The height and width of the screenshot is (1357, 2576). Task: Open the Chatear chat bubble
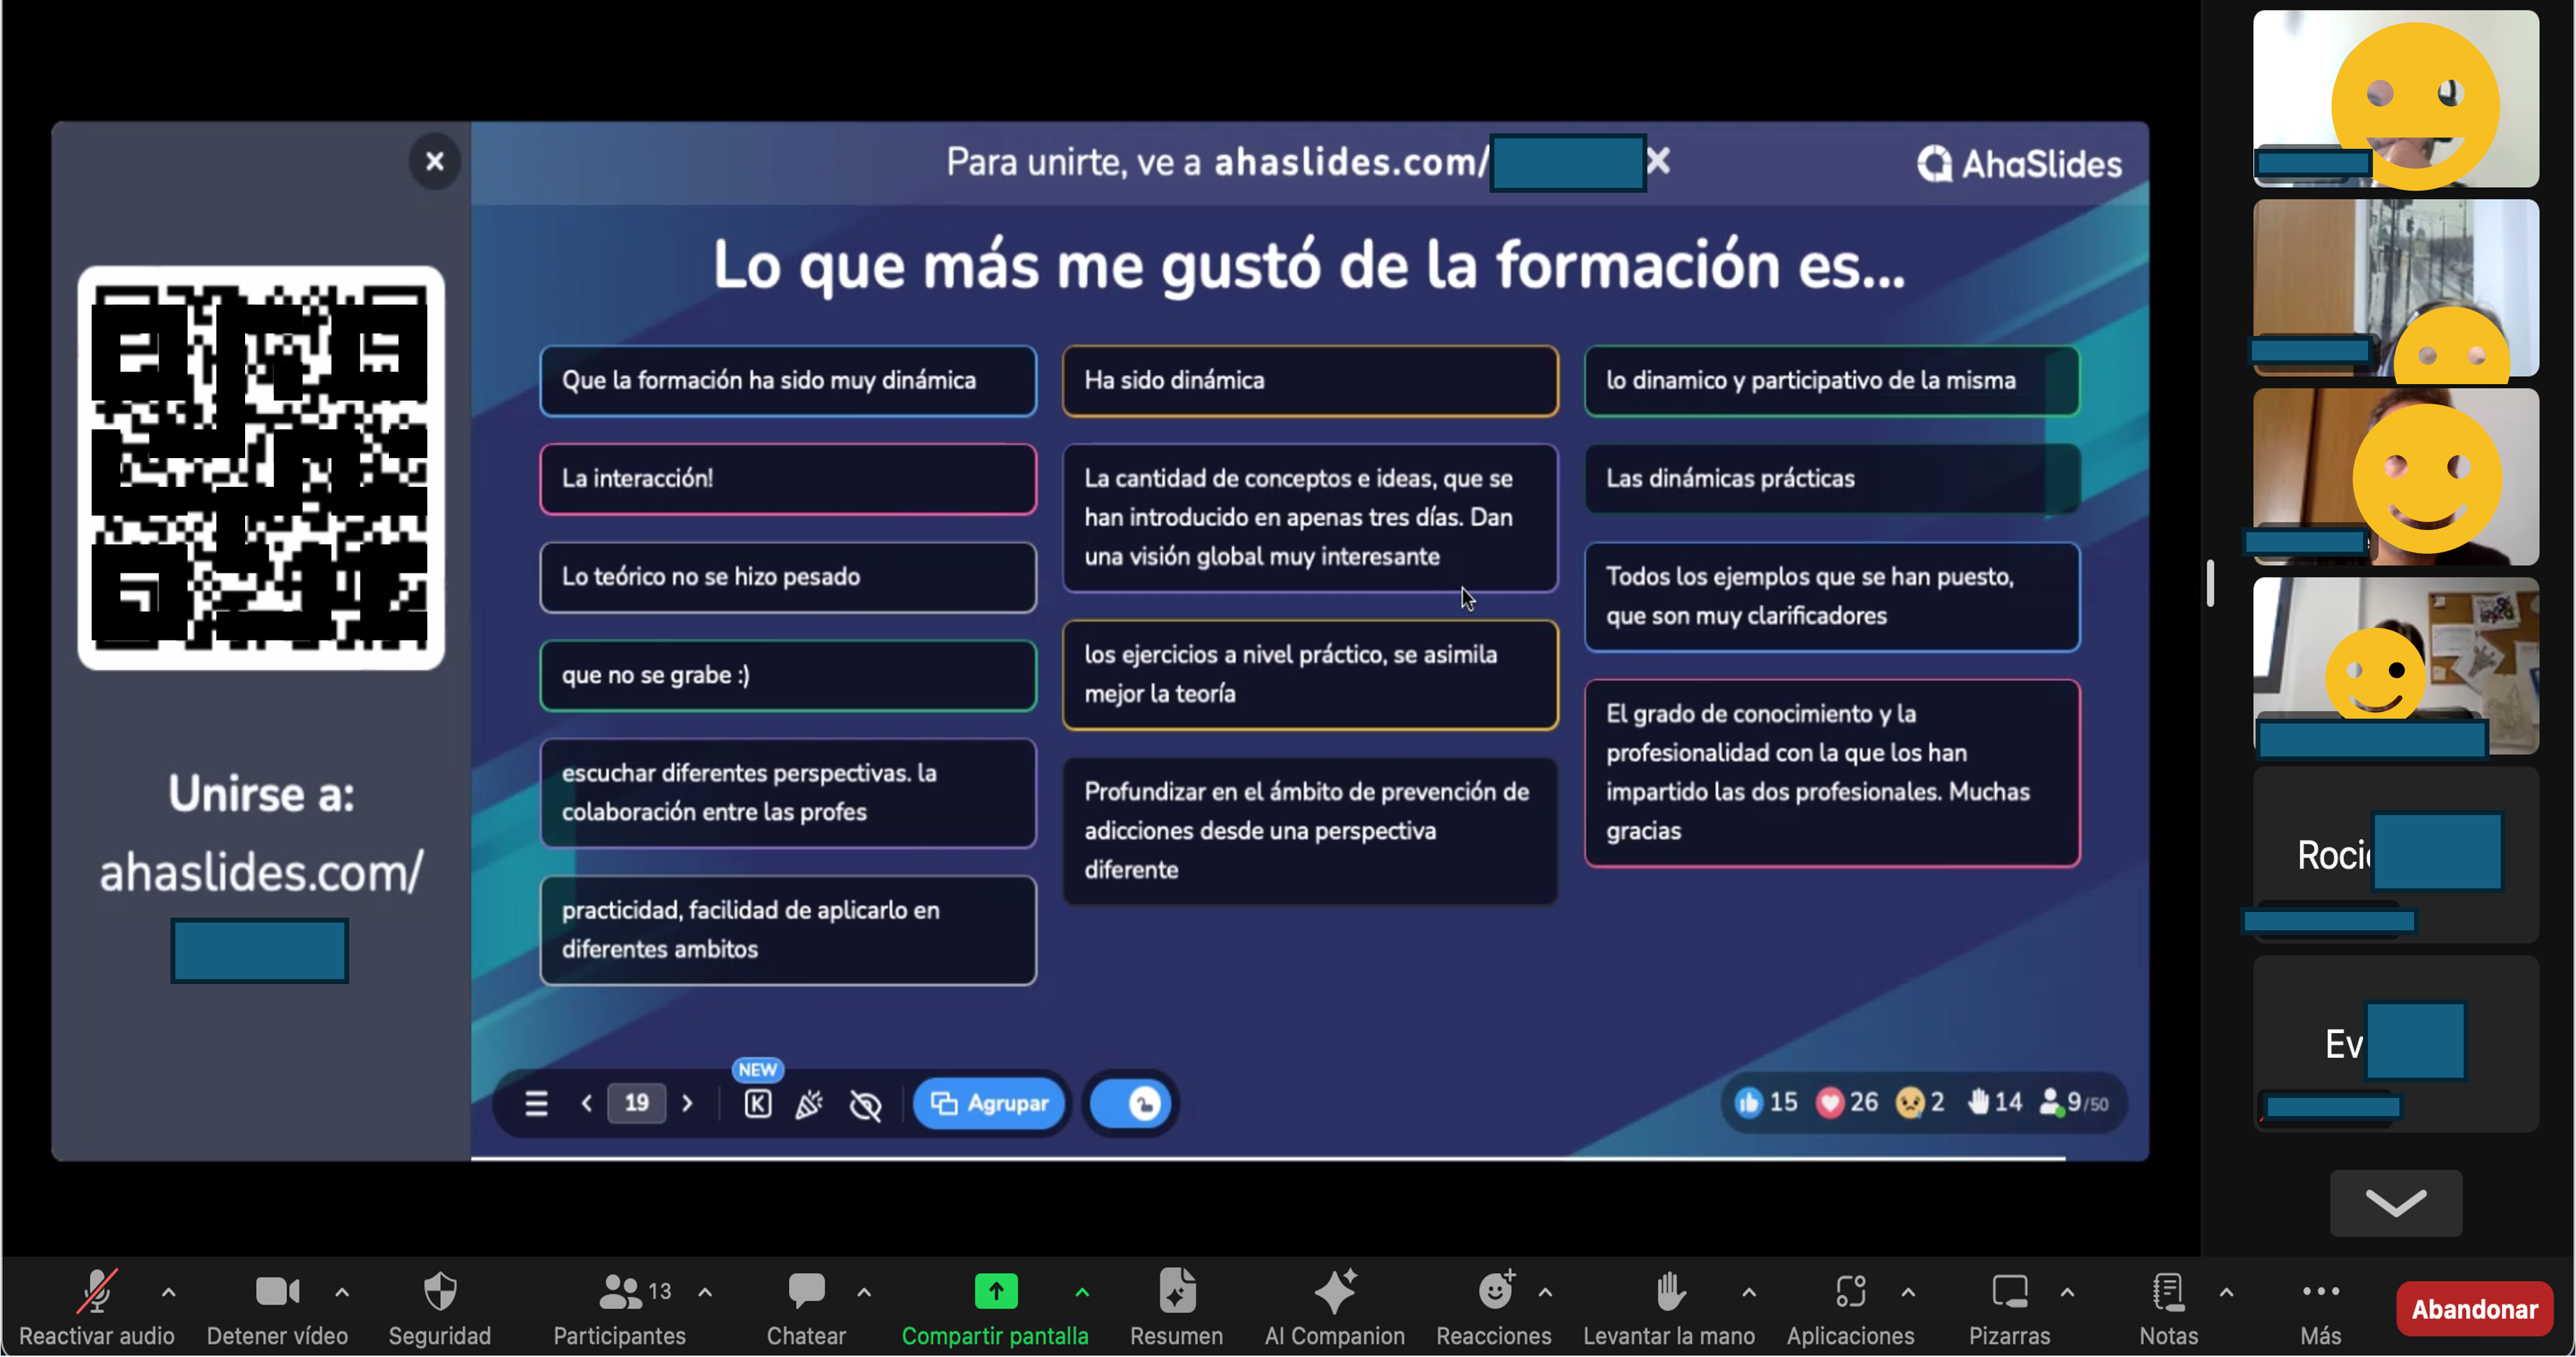coord(806,1291)
